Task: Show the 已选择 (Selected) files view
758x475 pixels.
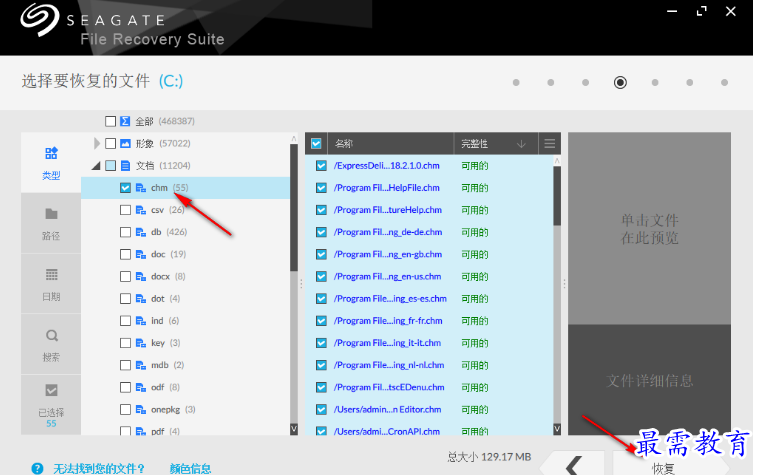Action: [51, 405]
